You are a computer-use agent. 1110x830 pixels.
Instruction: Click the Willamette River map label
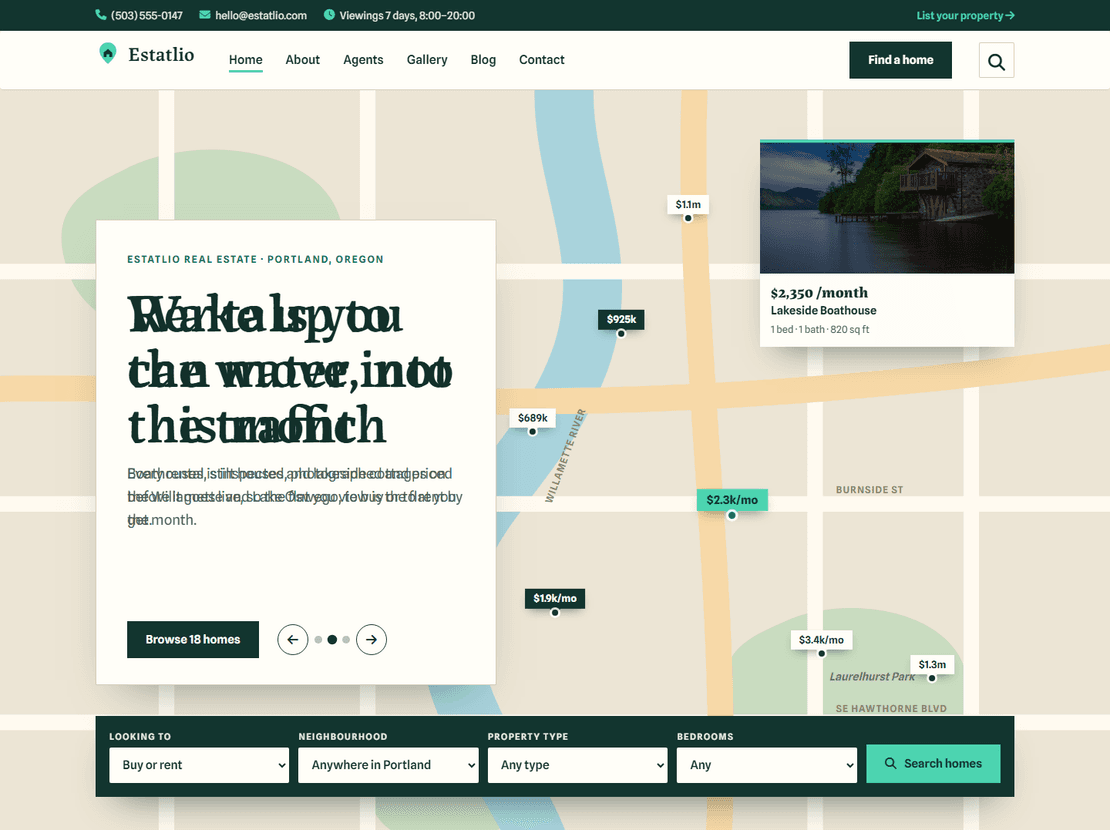tap(566, 455)
